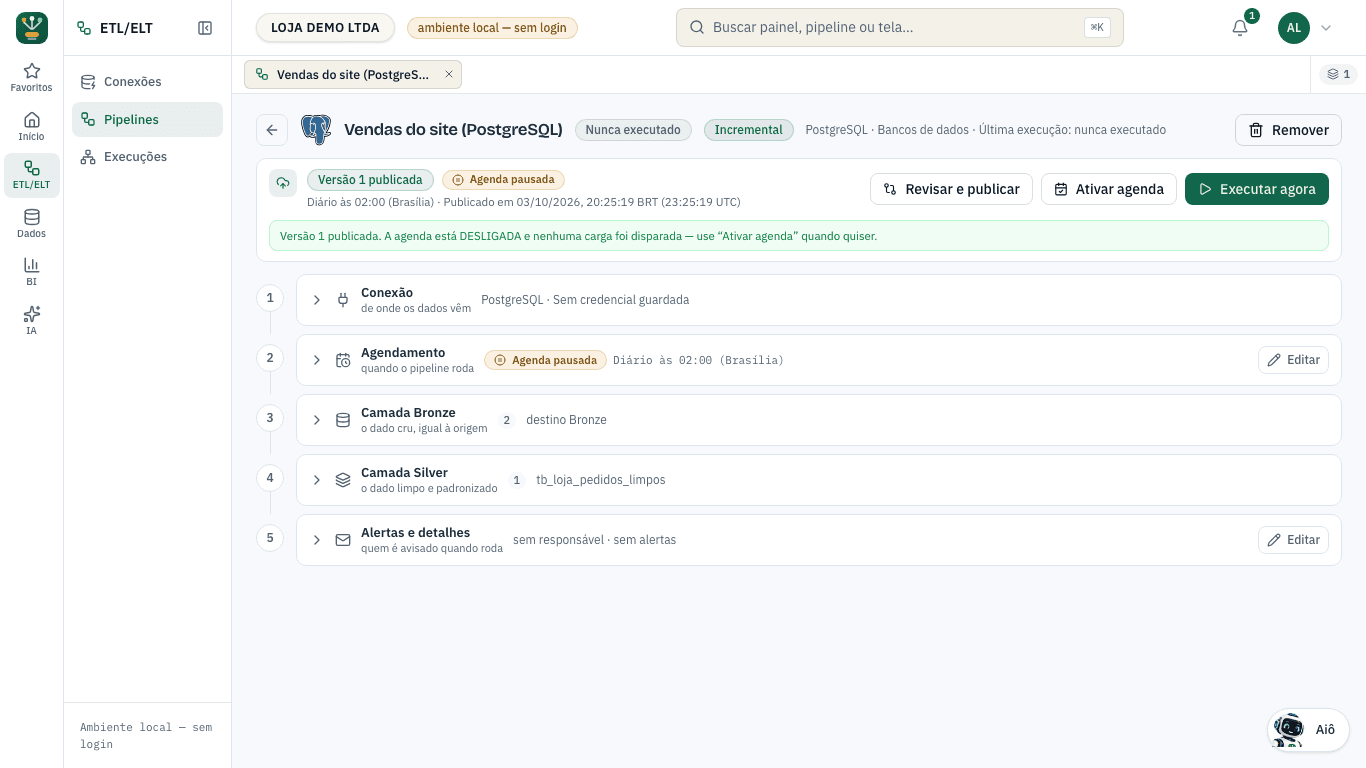Viewport: 1366px width, 768px height.
Task: Expand the Camada Silver step
Action: (x=317, y=480)
